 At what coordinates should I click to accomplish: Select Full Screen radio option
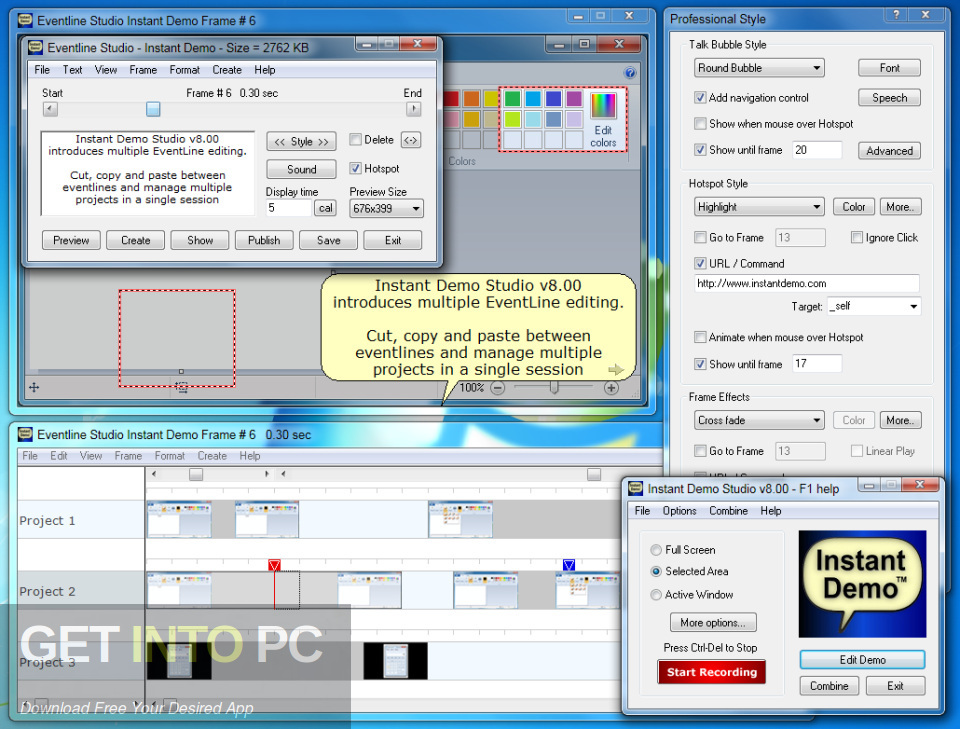click(x=656, y=550)
